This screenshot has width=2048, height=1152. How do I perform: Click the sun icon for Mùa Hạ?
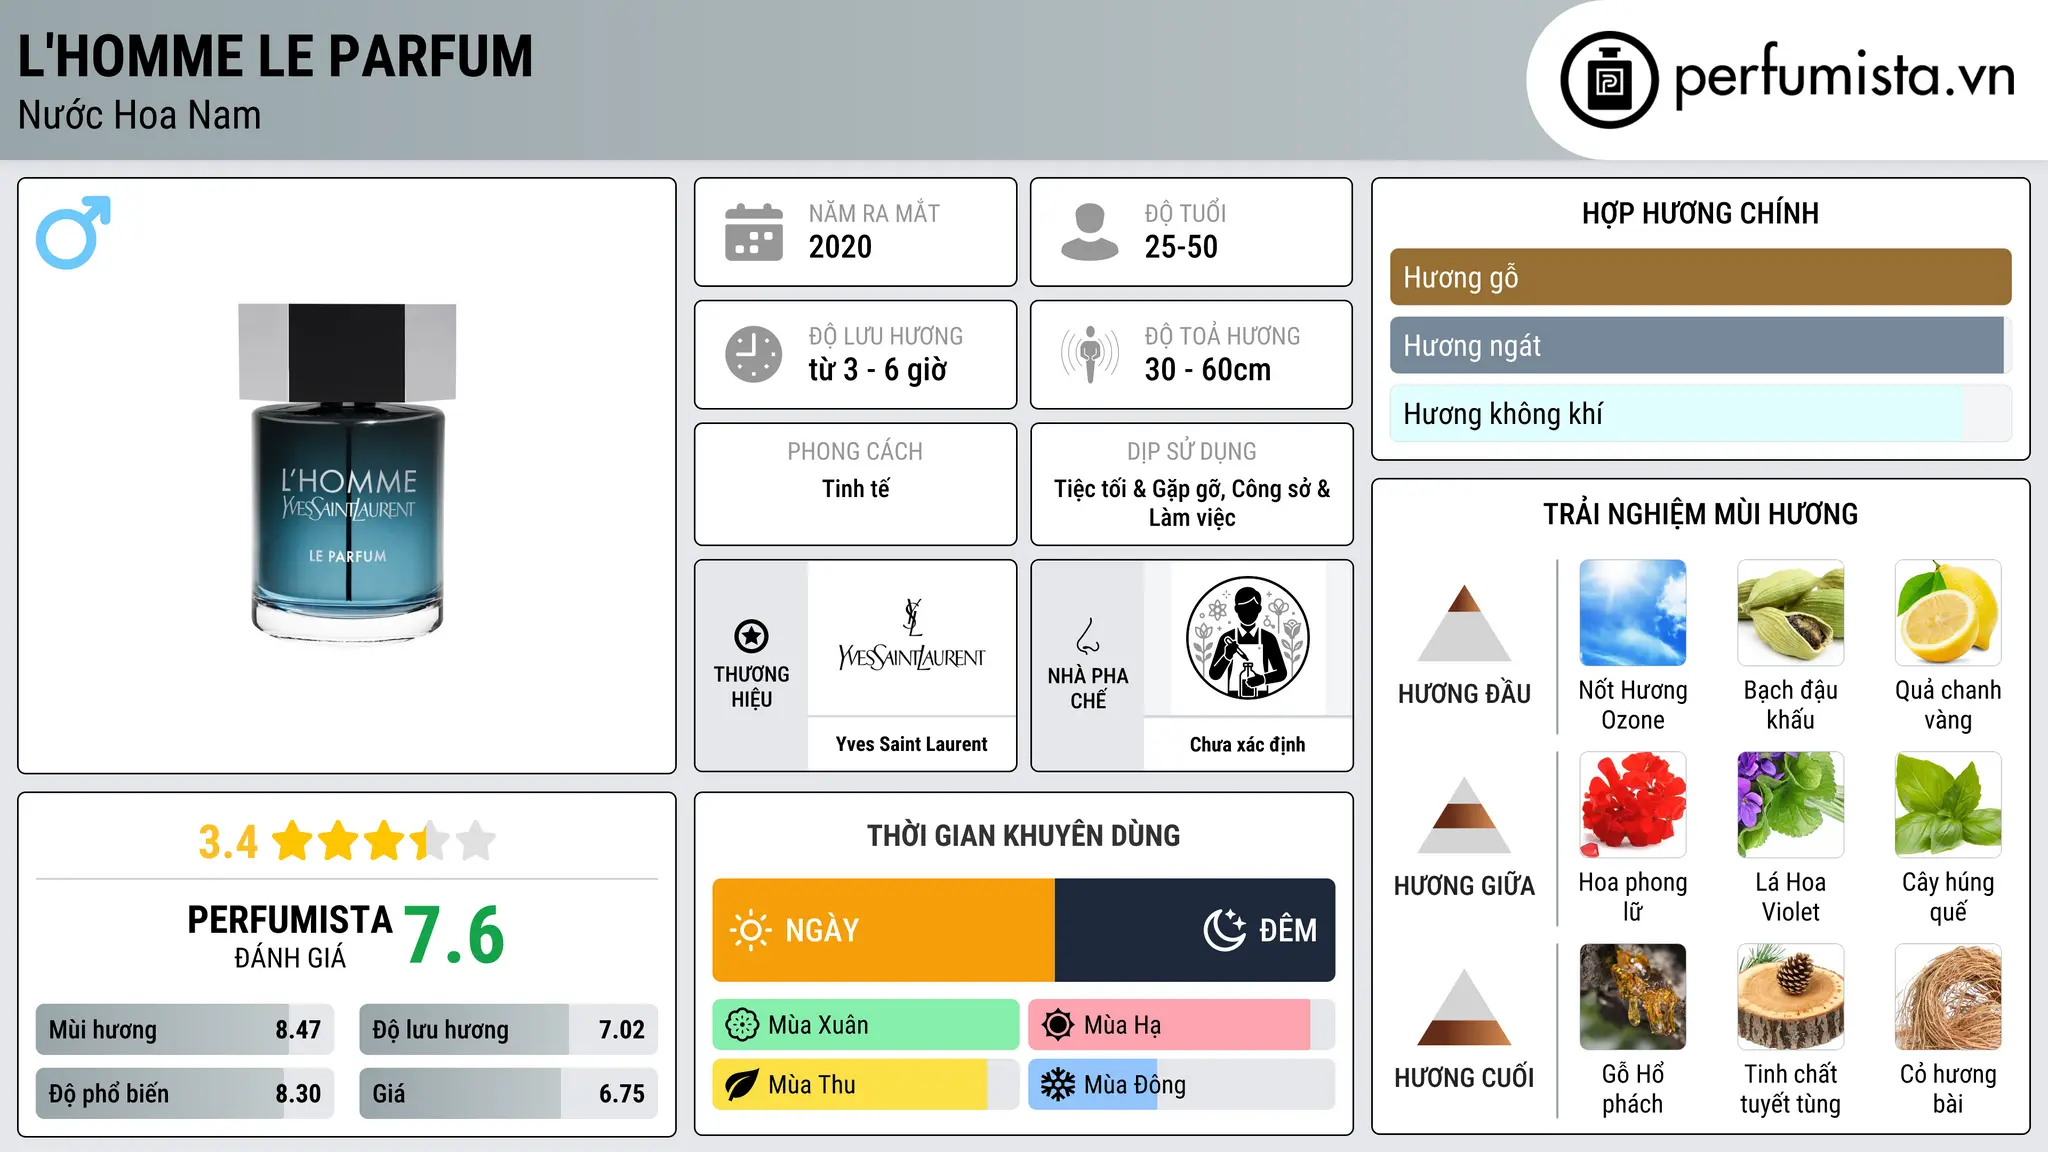tap(1058, 1025)
